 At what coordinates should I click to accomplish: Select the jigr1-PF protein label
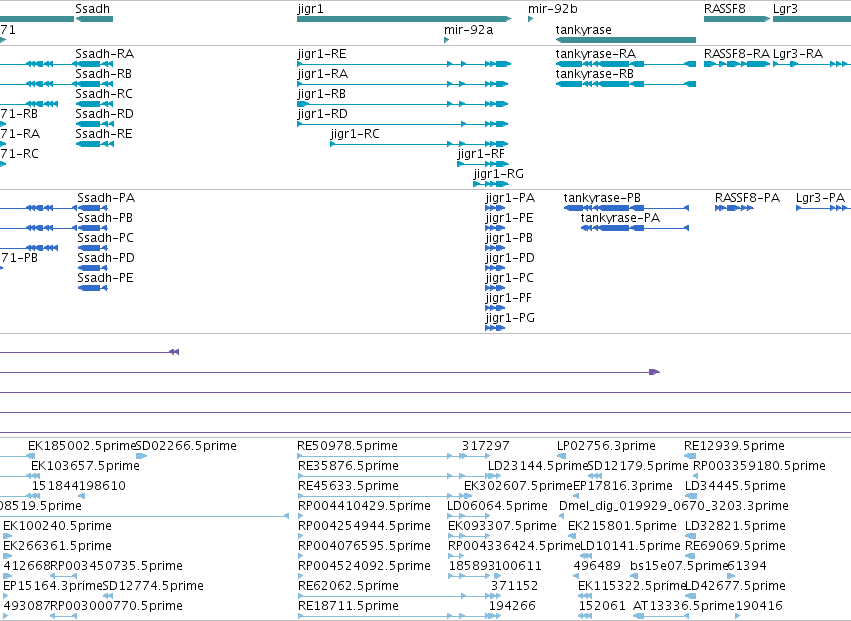(x=509, y=298)
